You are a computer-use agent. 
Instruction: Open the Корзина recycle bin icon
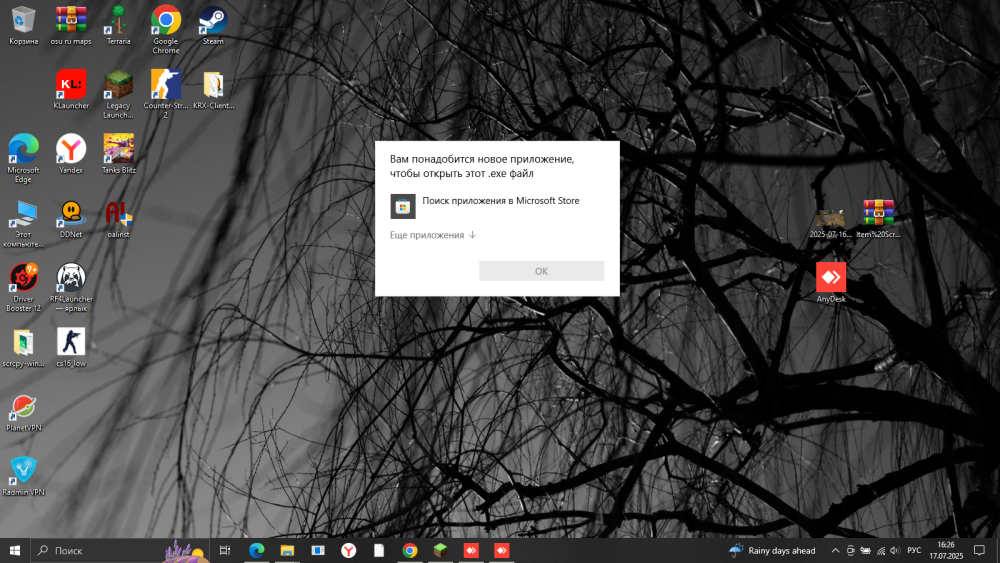tap(23, 26)
